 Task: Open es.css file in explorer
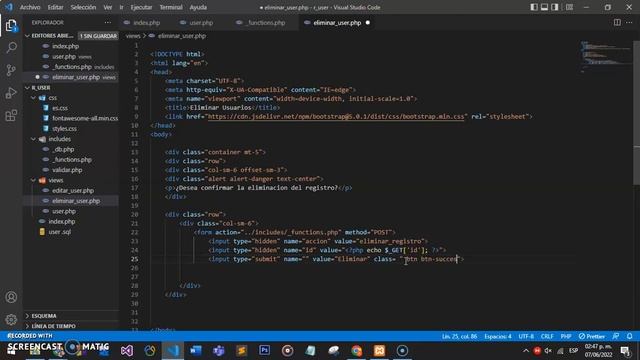[60, 108]
